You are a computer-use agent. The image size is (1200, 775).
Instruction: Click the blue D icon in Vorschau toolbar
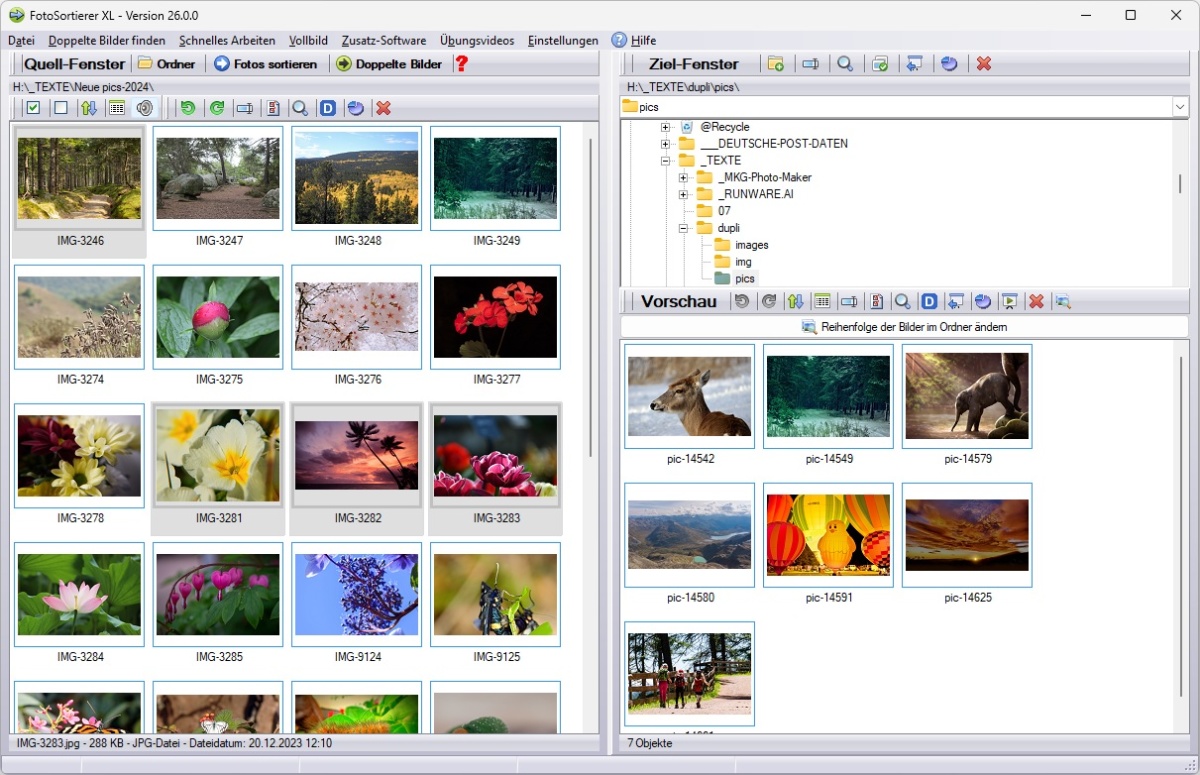tap(929, 301)
